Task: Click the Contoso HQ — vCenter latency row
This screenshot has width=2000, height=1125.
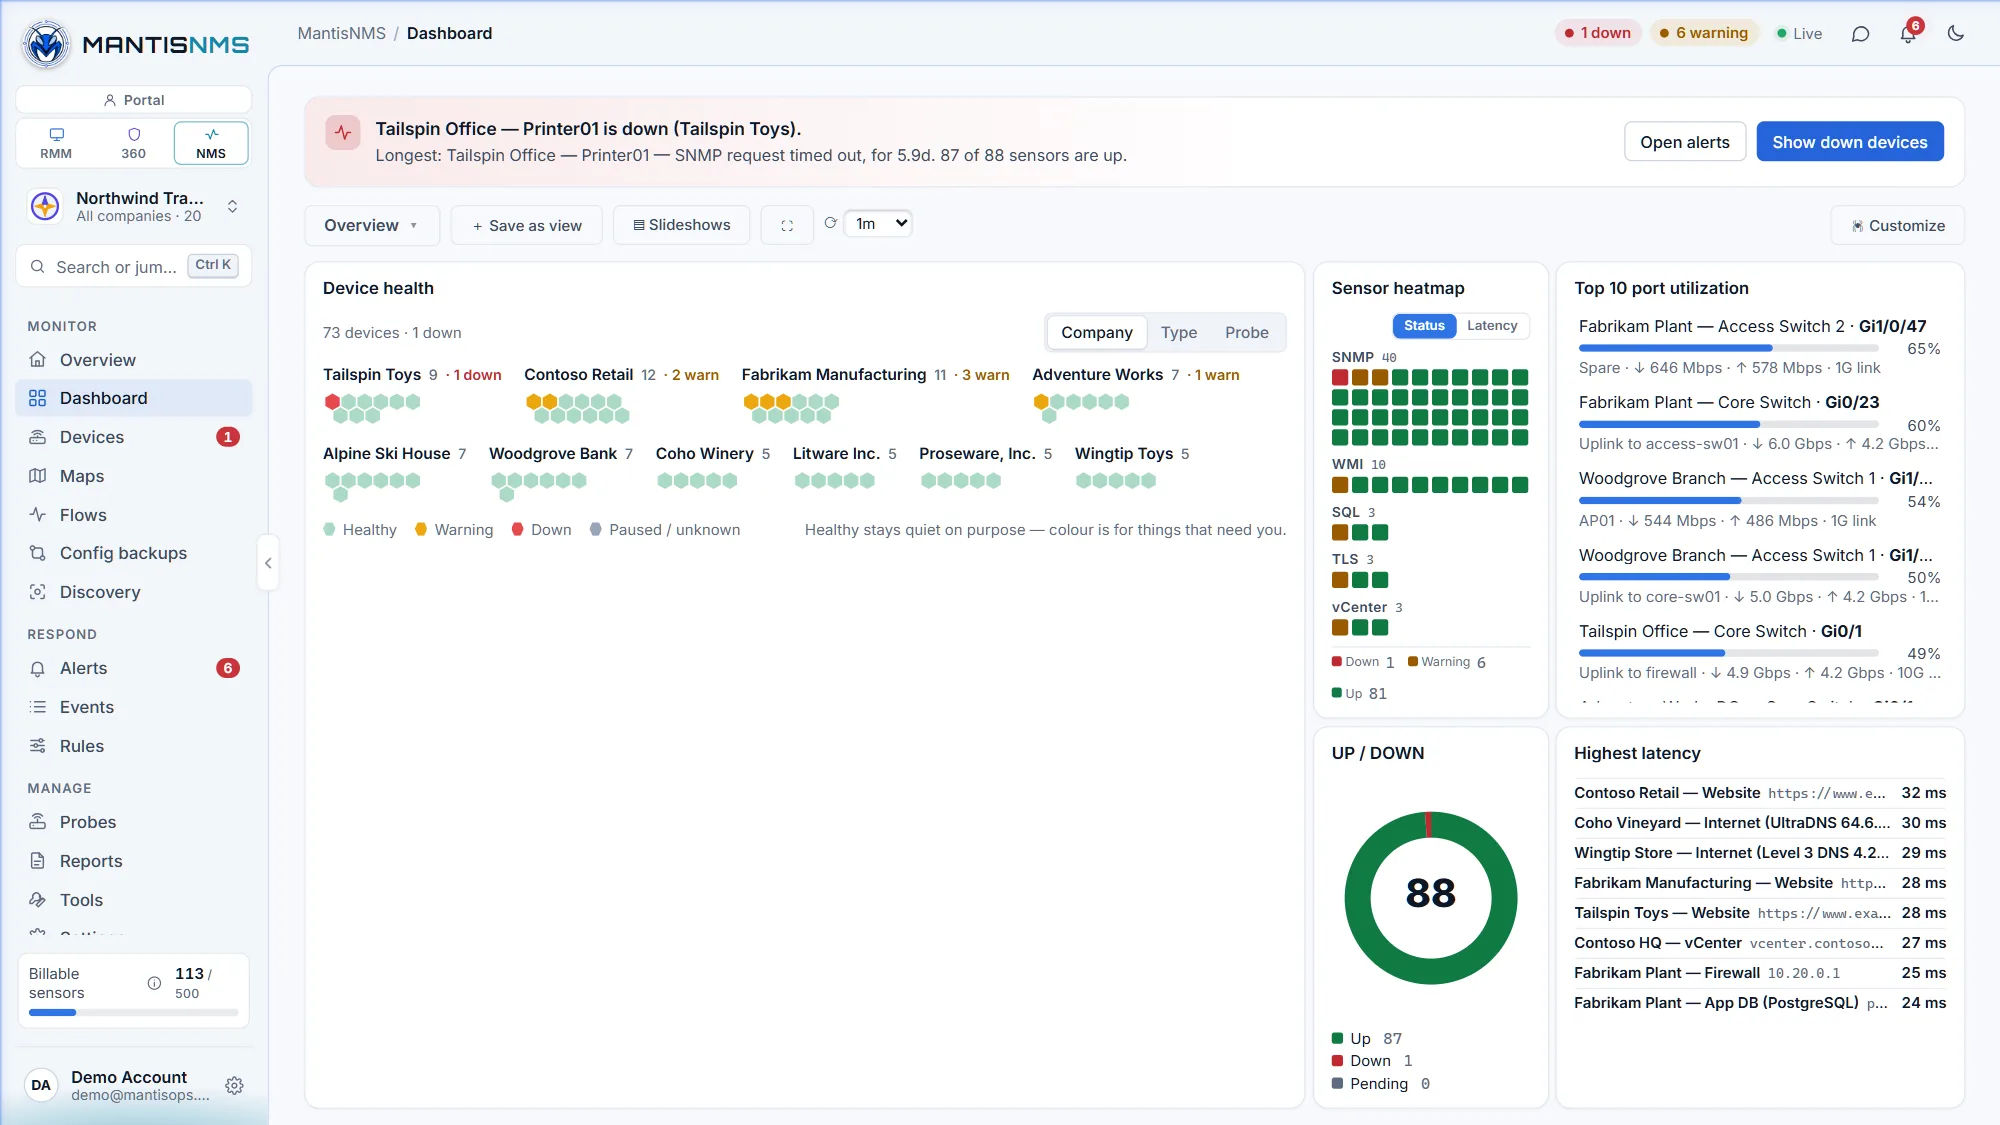Action: pyautogui.click(x=1760, y=943)
